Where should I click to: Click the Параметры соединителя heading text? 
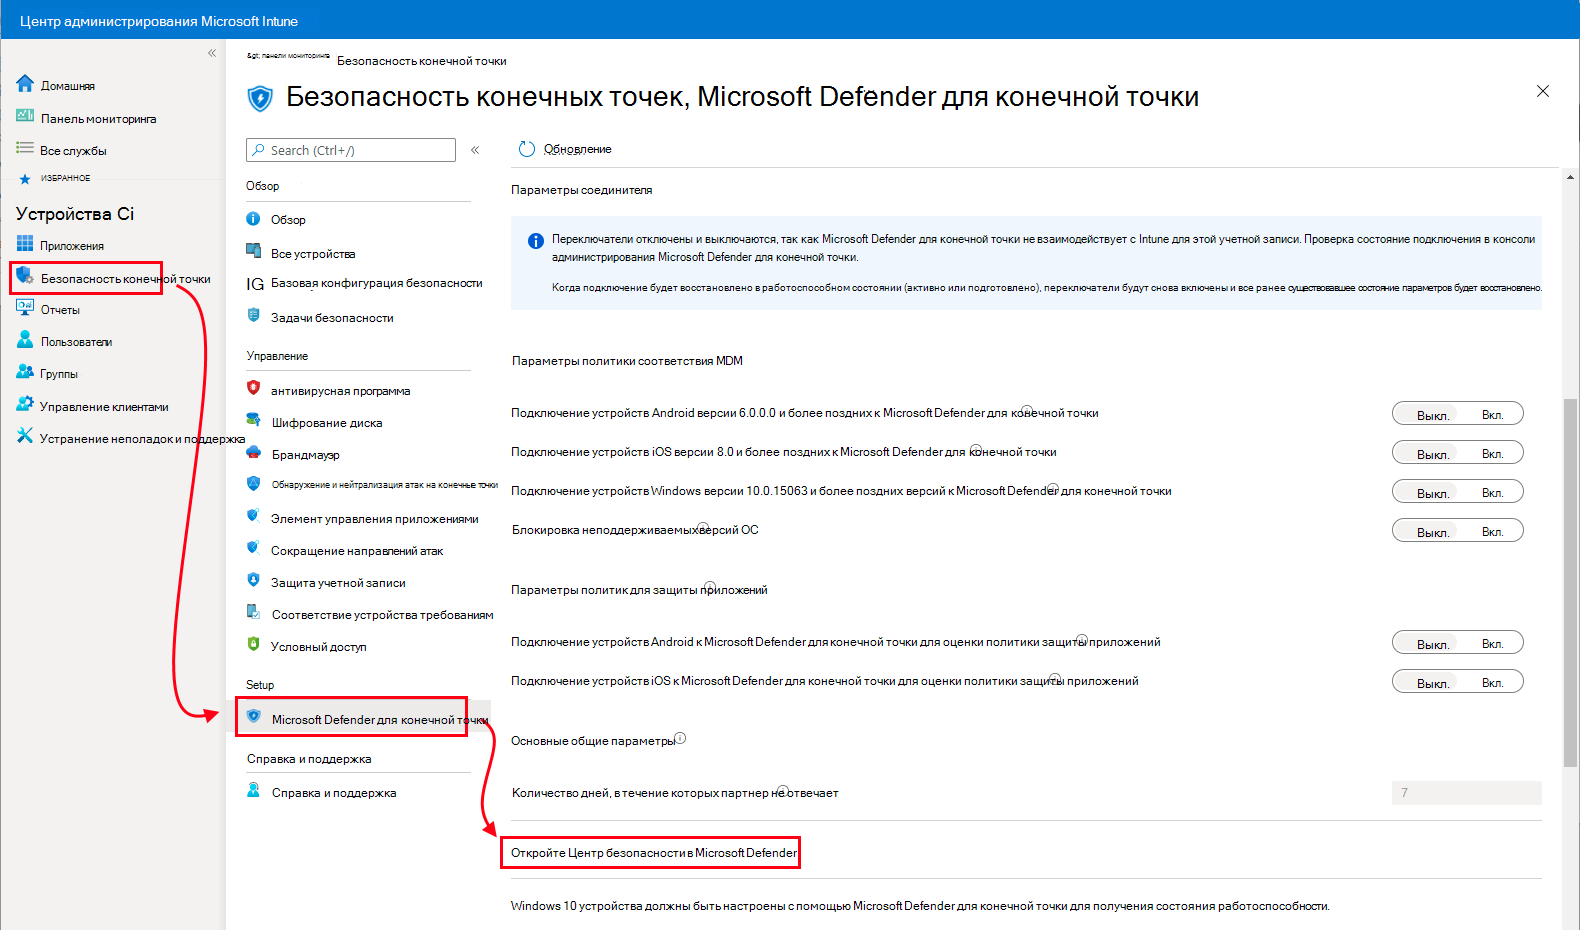(x=582, y=190)
